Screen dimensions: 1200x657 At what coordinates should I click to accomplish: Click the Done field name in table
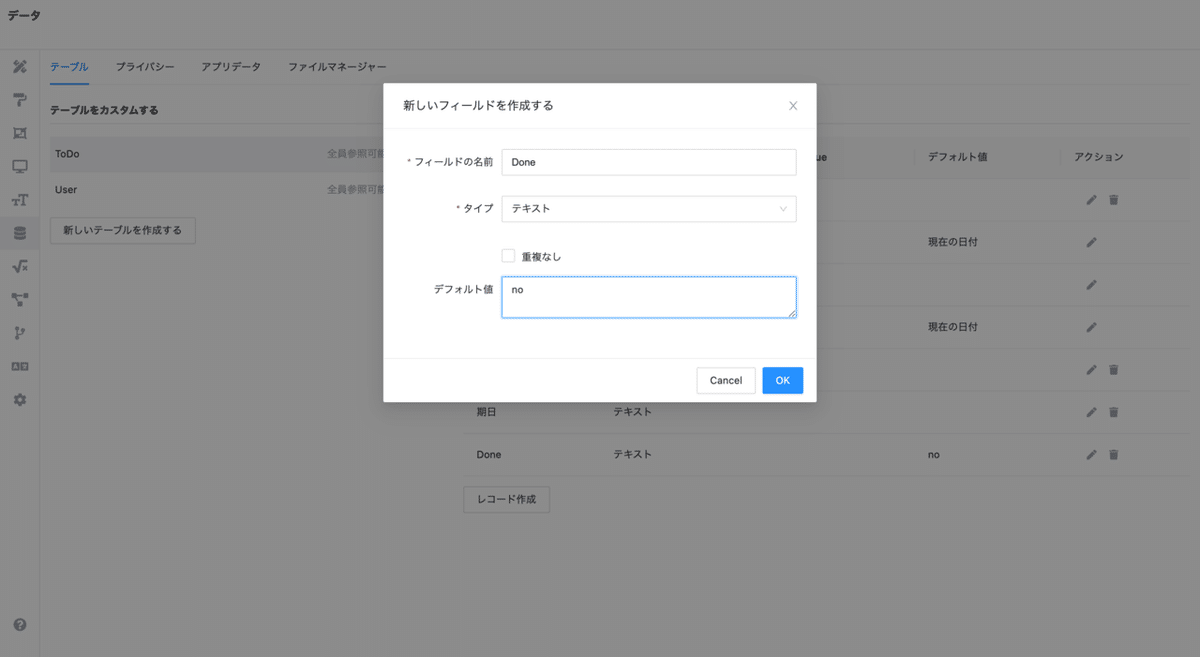pos(489,454)
